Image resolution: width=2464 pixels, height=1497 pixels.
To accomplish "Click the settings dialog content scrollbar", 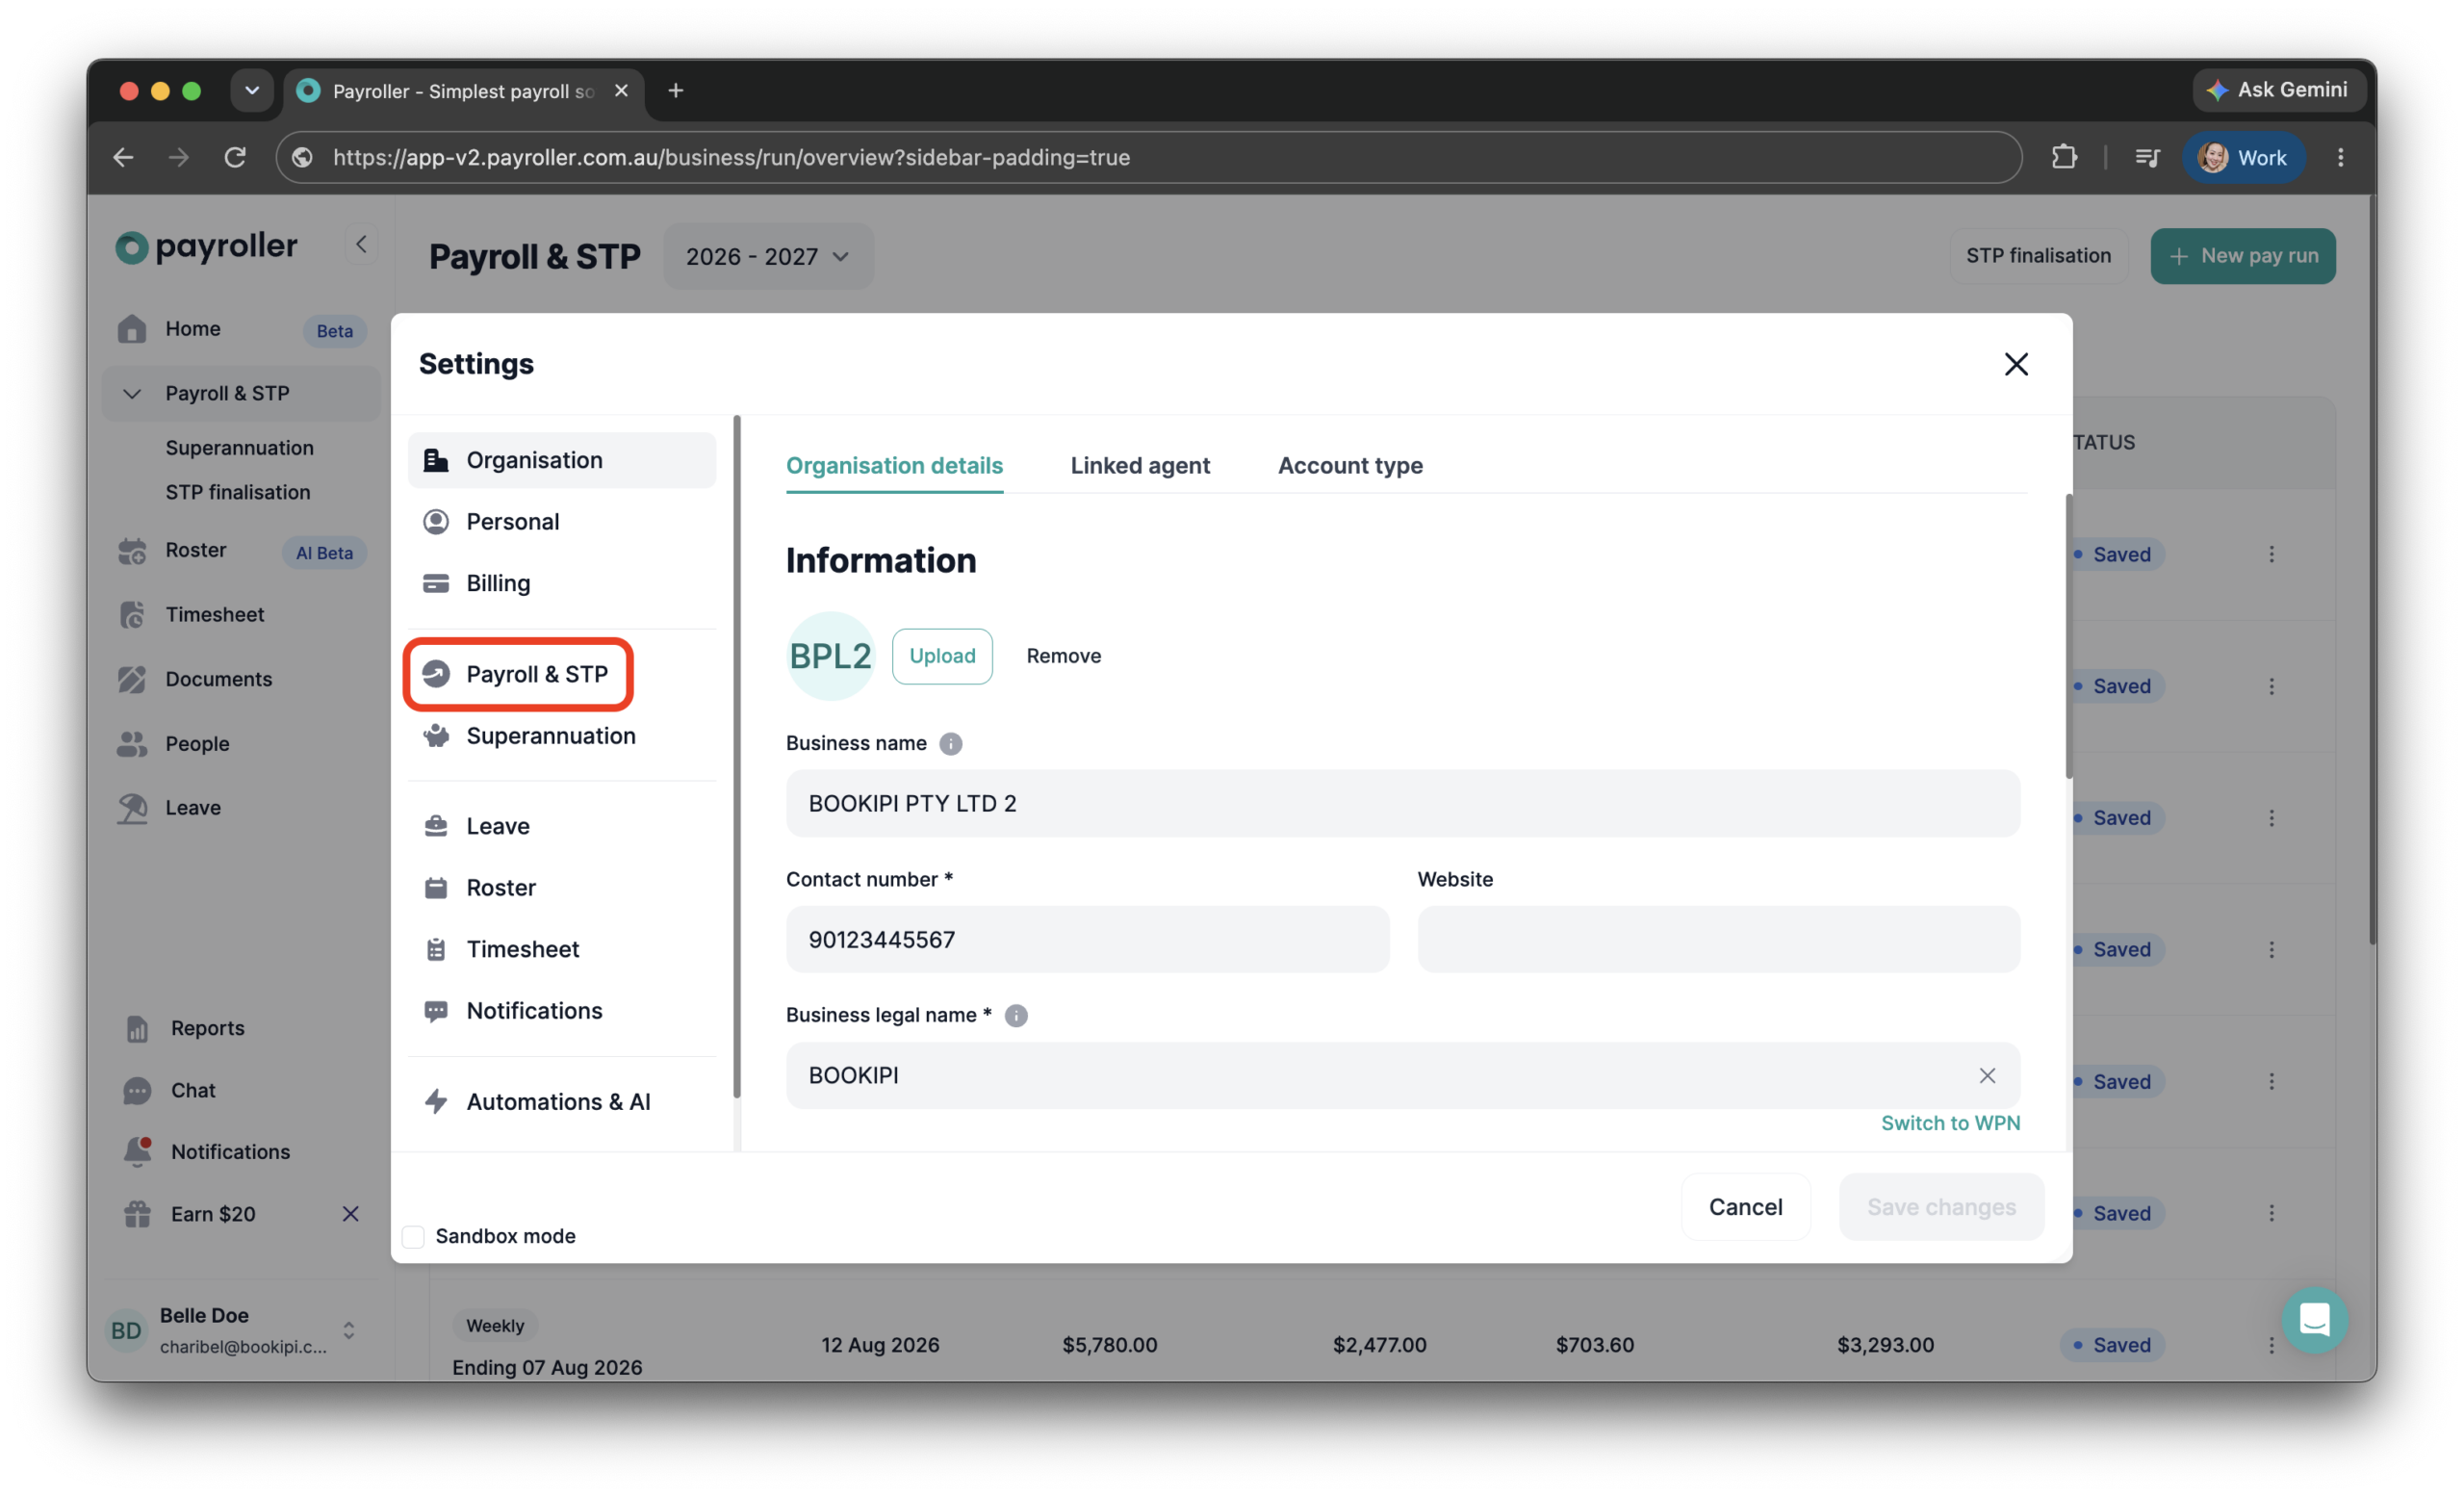I will click(2068, 636).
